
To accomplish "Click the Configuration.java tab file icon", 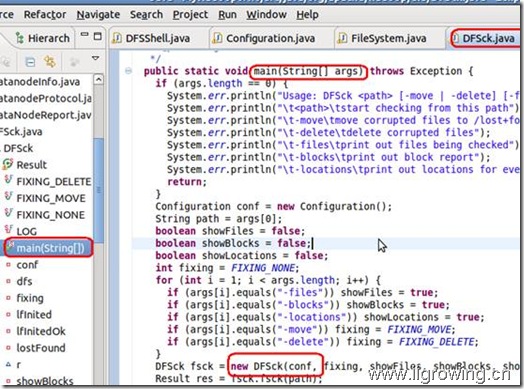I will click(217, 39).
